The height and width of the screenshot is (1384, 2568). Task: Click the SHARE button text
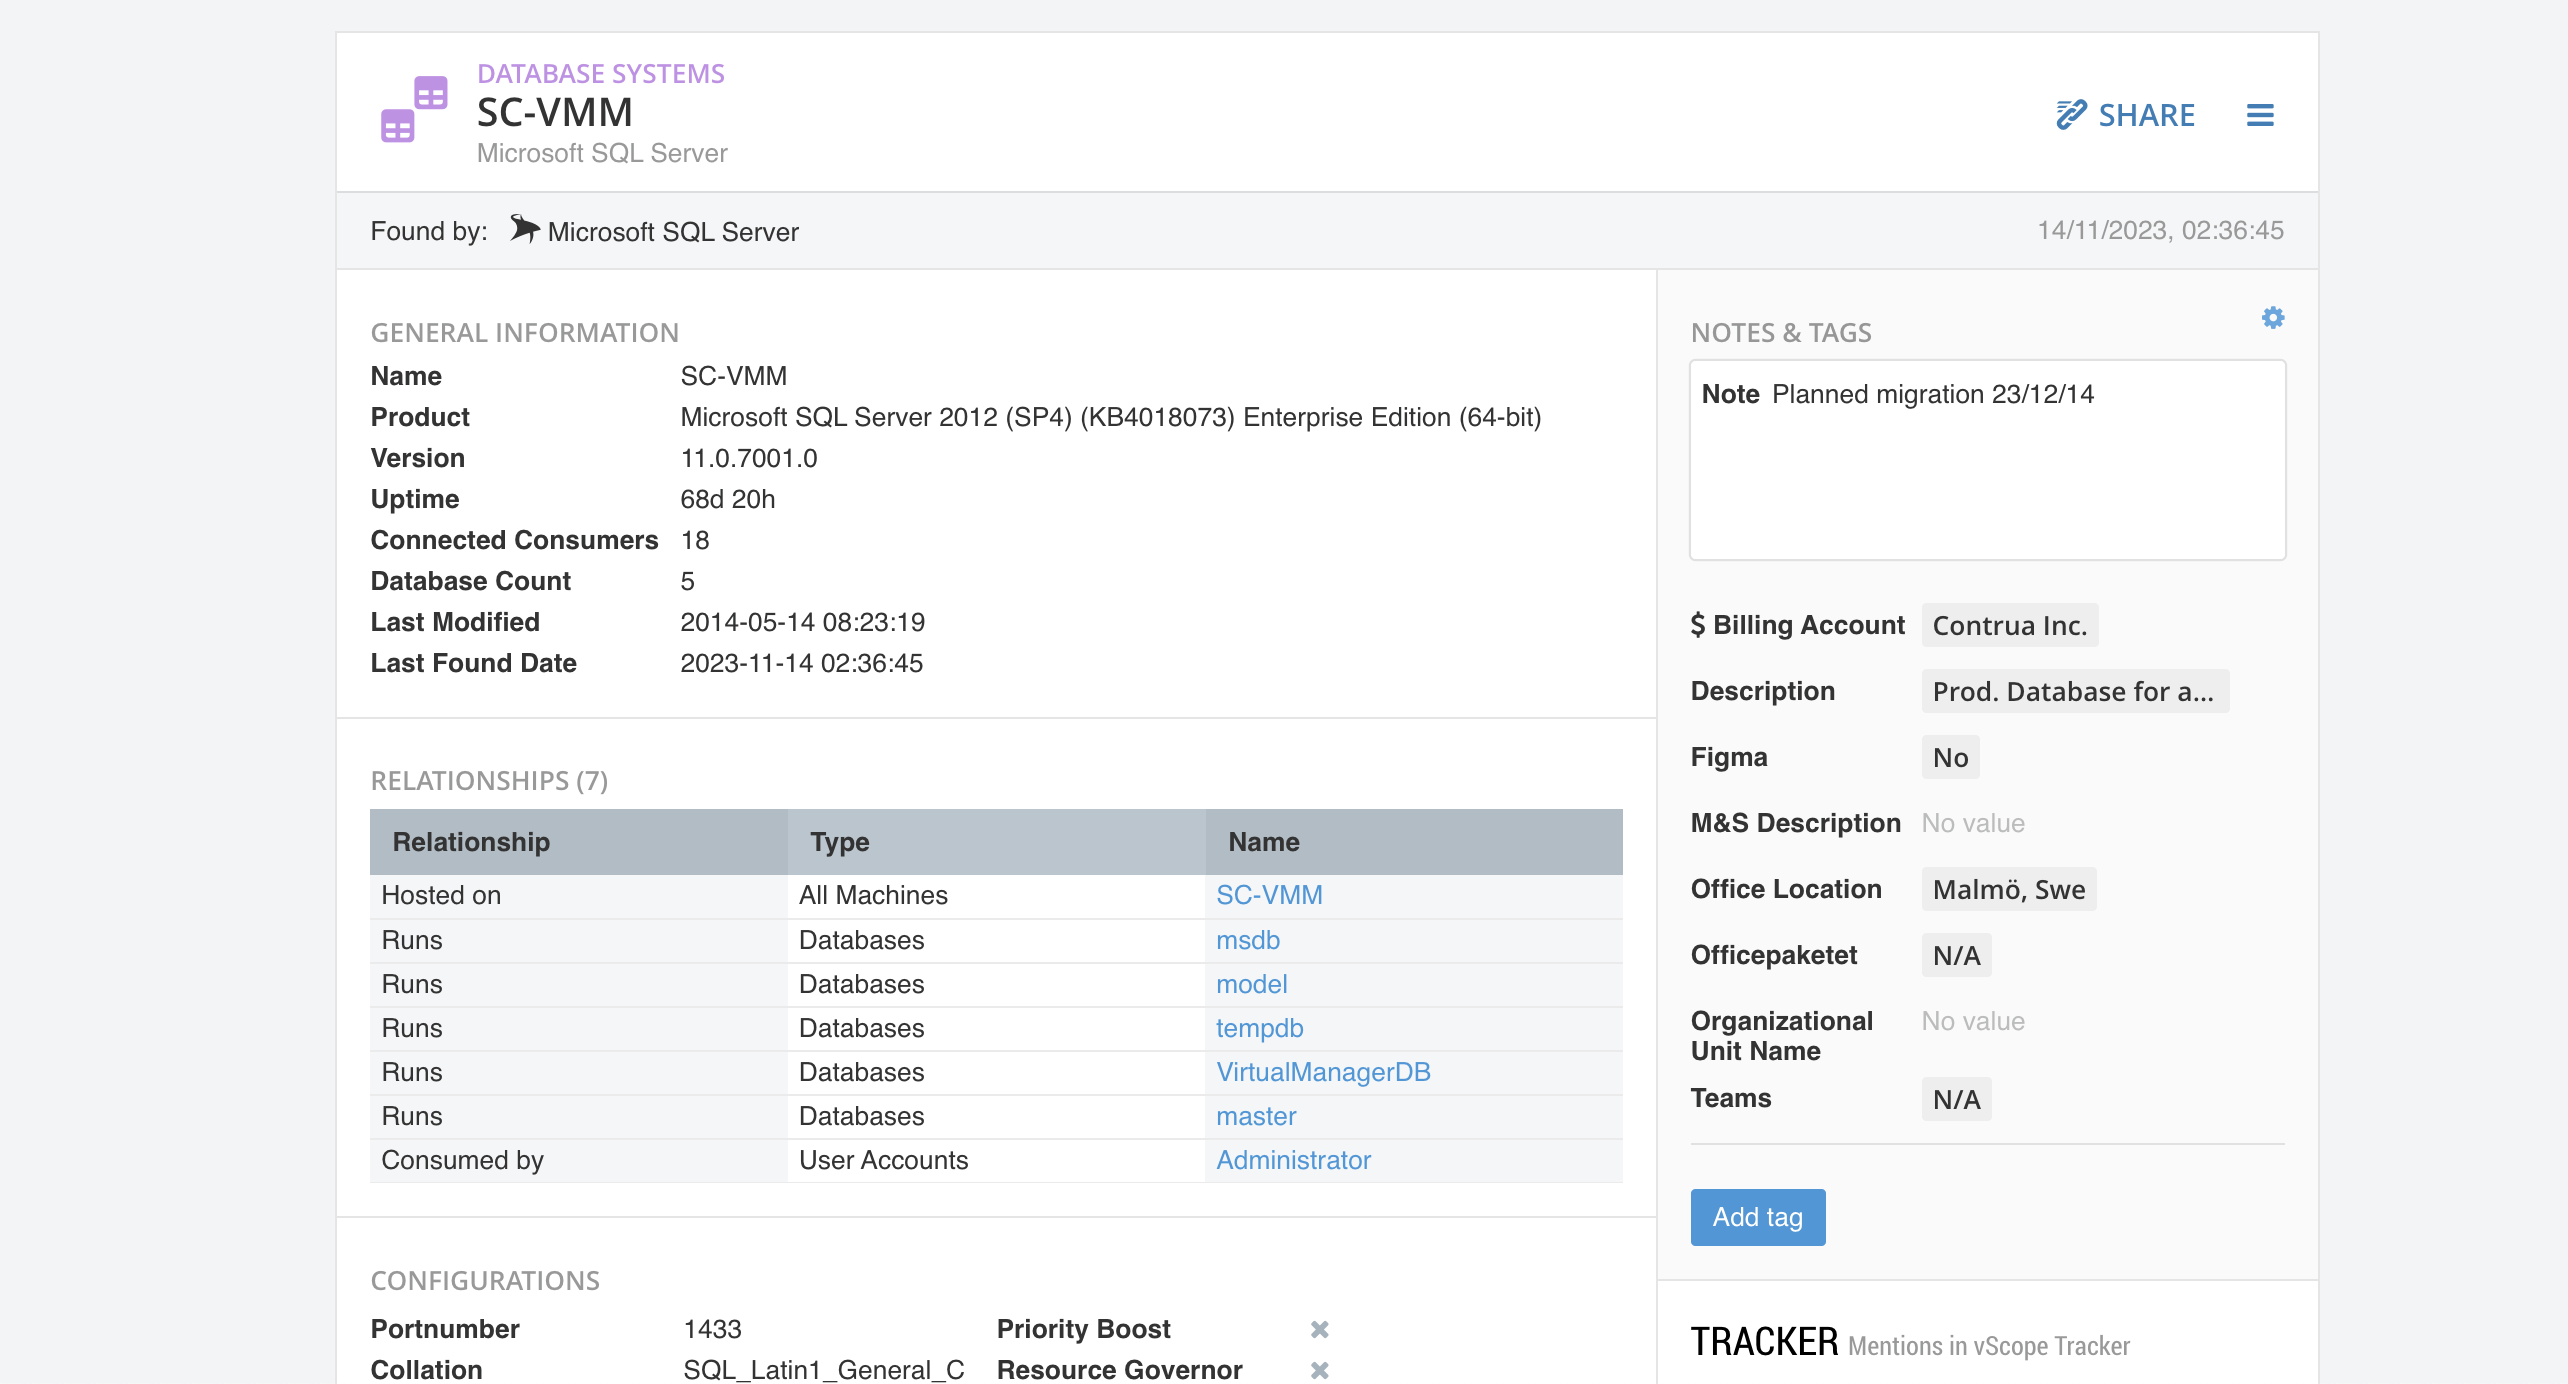point(2146,115)
